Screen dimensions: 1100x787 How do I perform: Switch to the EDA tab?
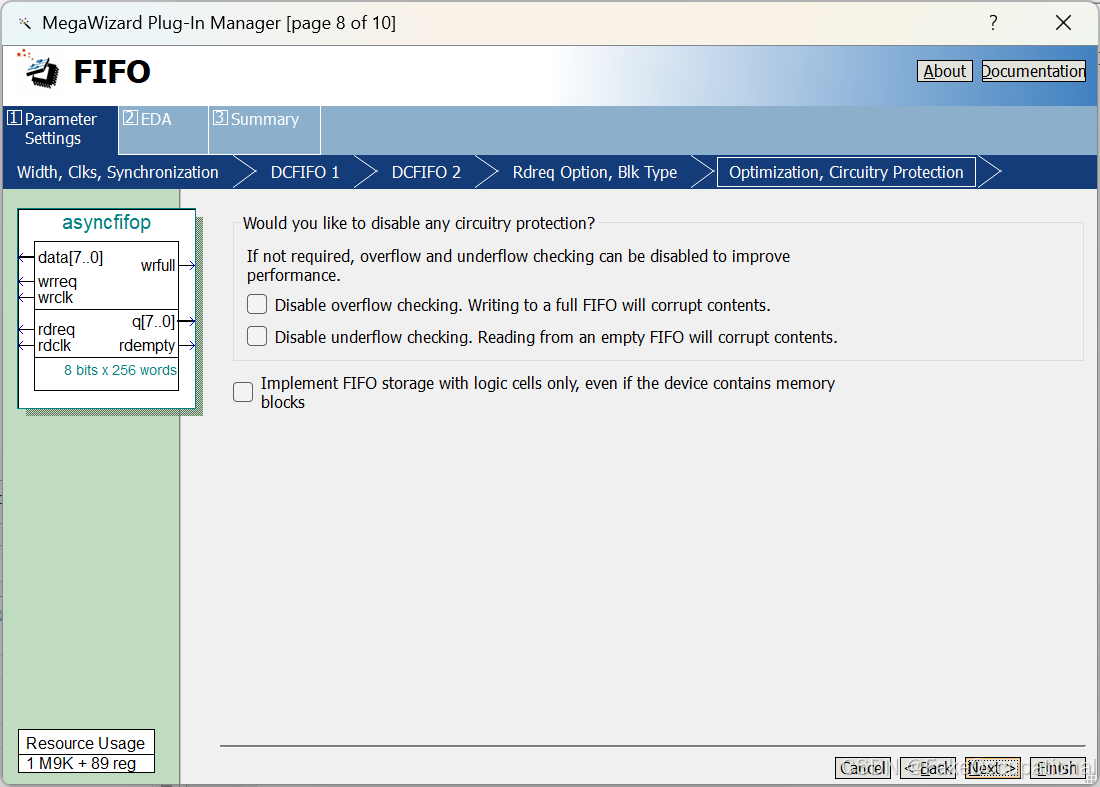pyautogui.click(x=163, y=129)
